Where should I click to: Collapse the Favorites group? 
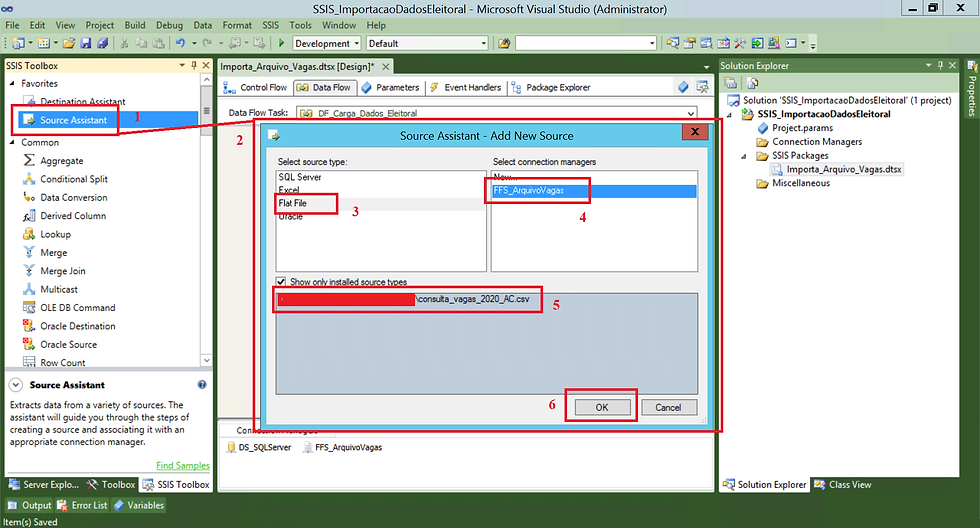(12, 83)
